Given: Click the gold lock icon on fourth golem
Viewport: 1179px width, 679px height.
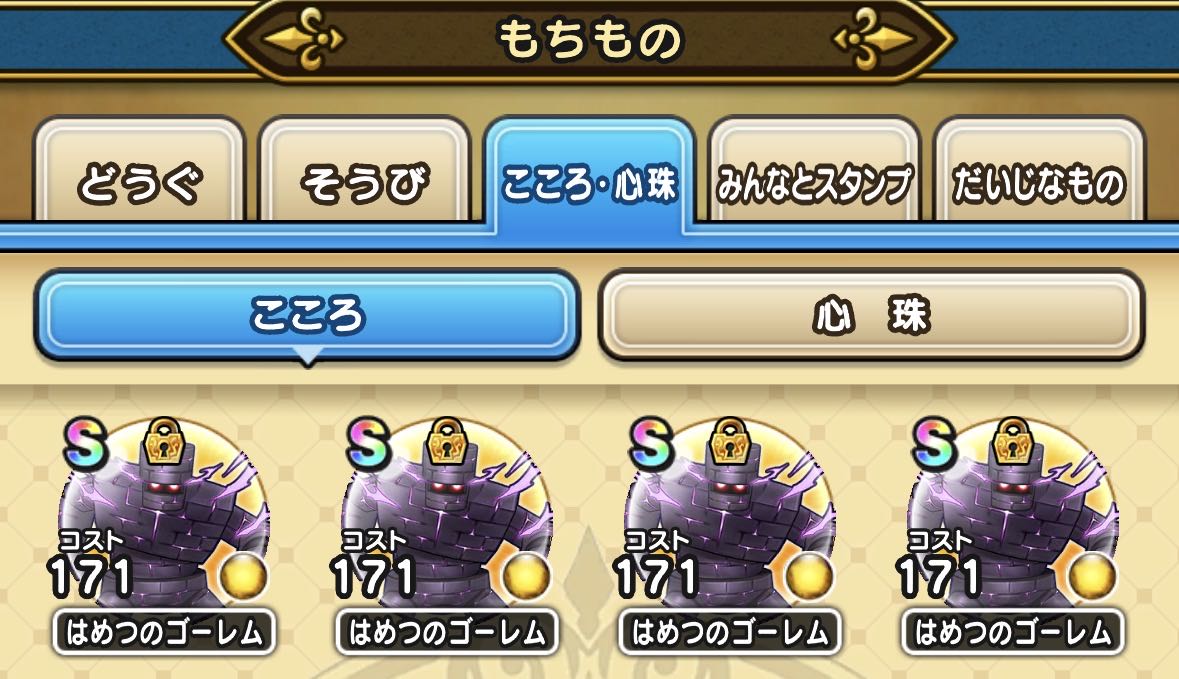Looking at the screenshot, I should point(1012,441).
